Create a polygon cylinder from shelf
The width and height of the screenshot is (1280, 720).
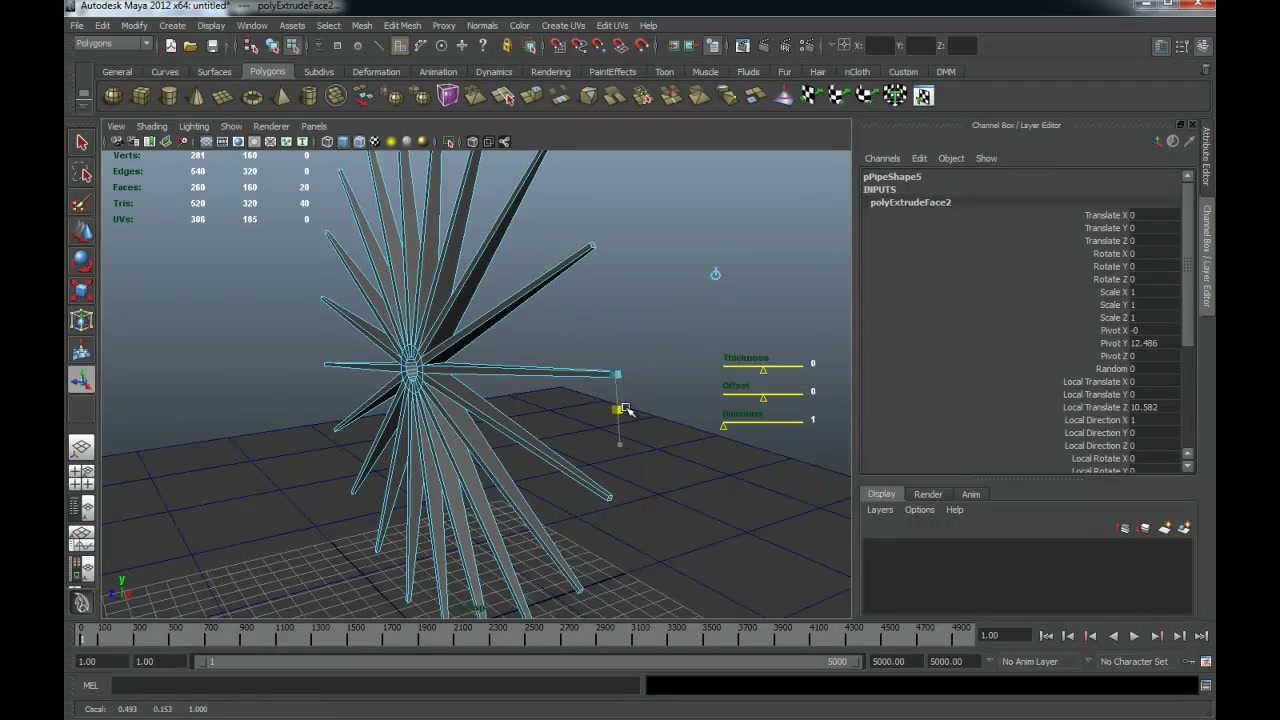[x=169, y=96]
